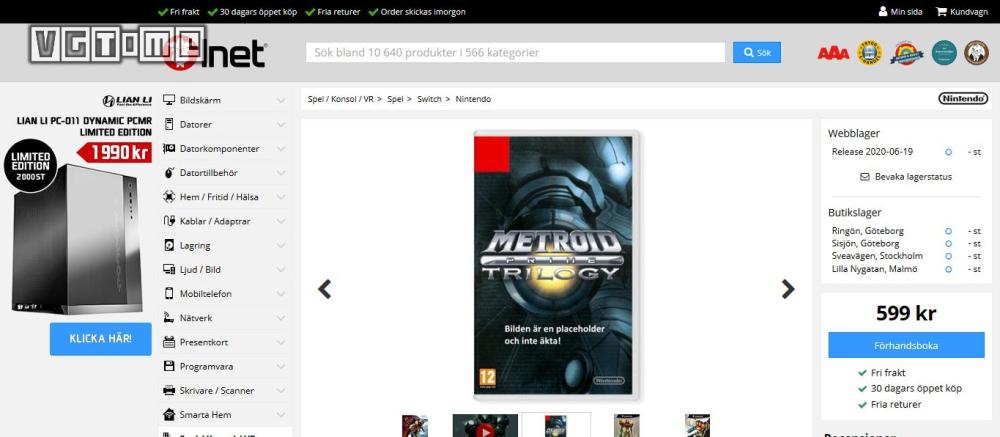Viewport: 1000px width, 437px height.
Task: Click the Mobiltelefon phone icon
Action: pyautogui.click(x=169, y=293)
